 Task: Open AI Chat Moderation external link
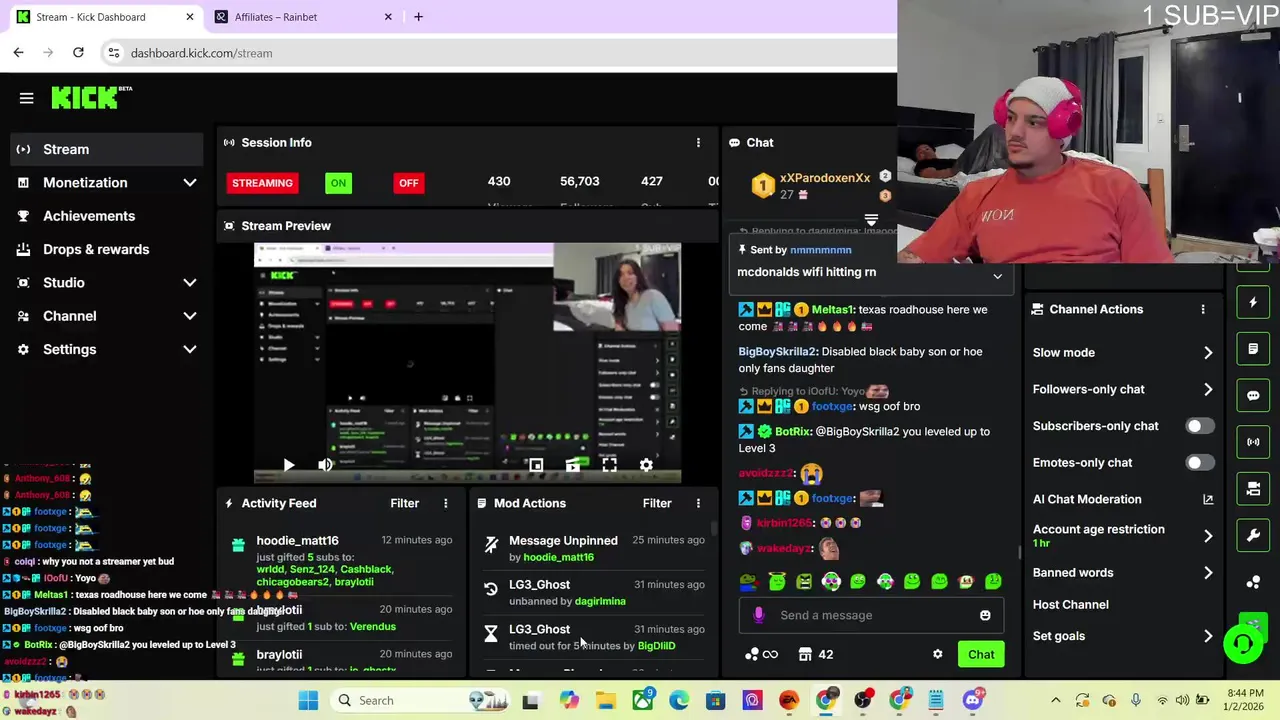pos(1208,499)
